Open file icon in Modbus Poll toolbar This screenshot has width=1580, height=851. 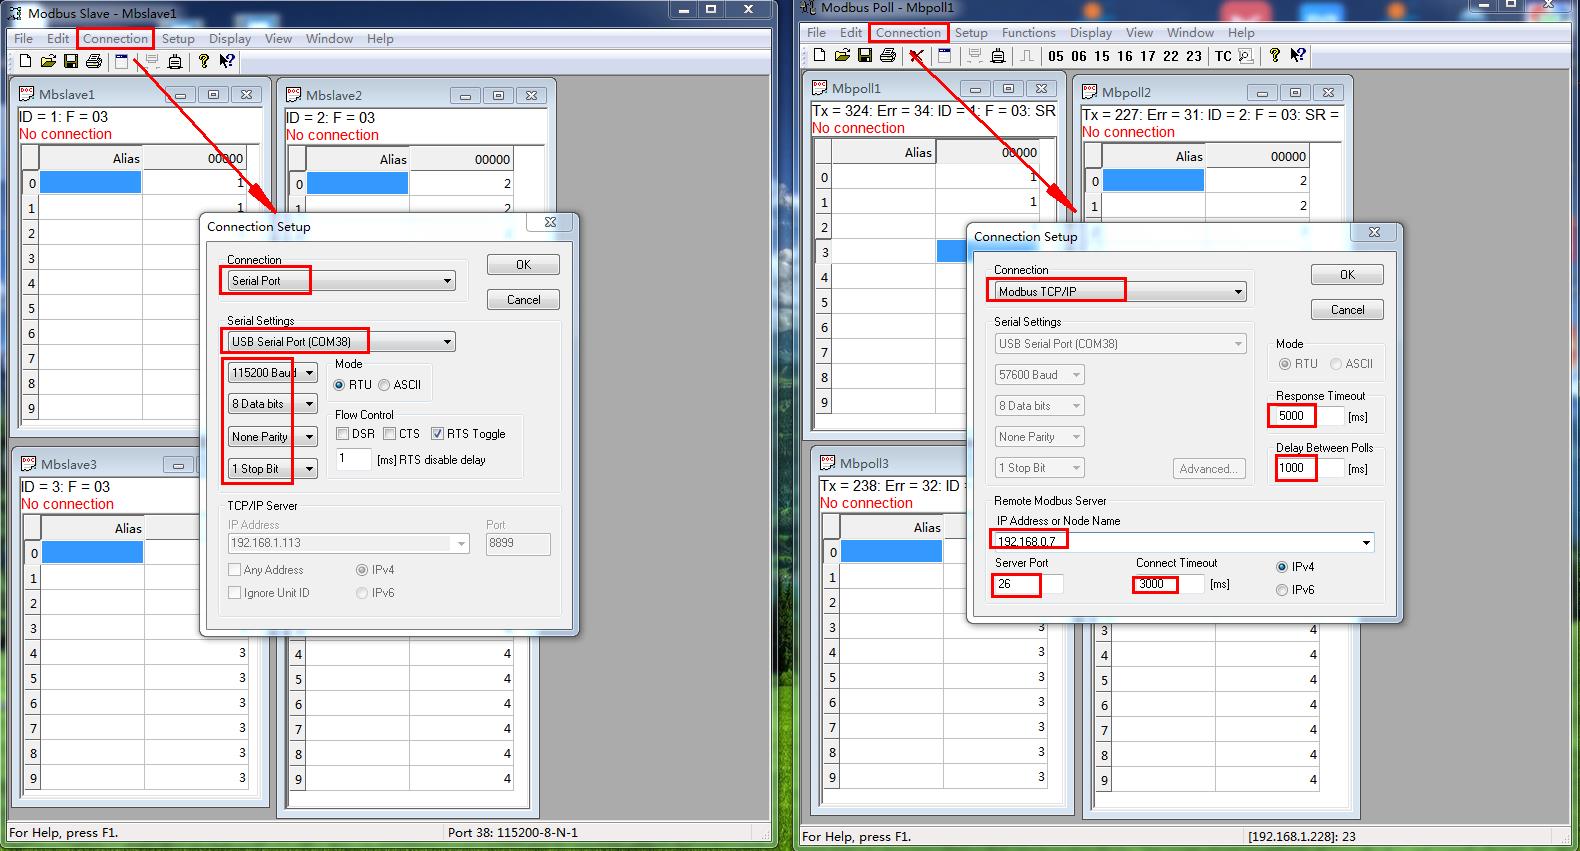pyautogui.click(x=842, y=56)
